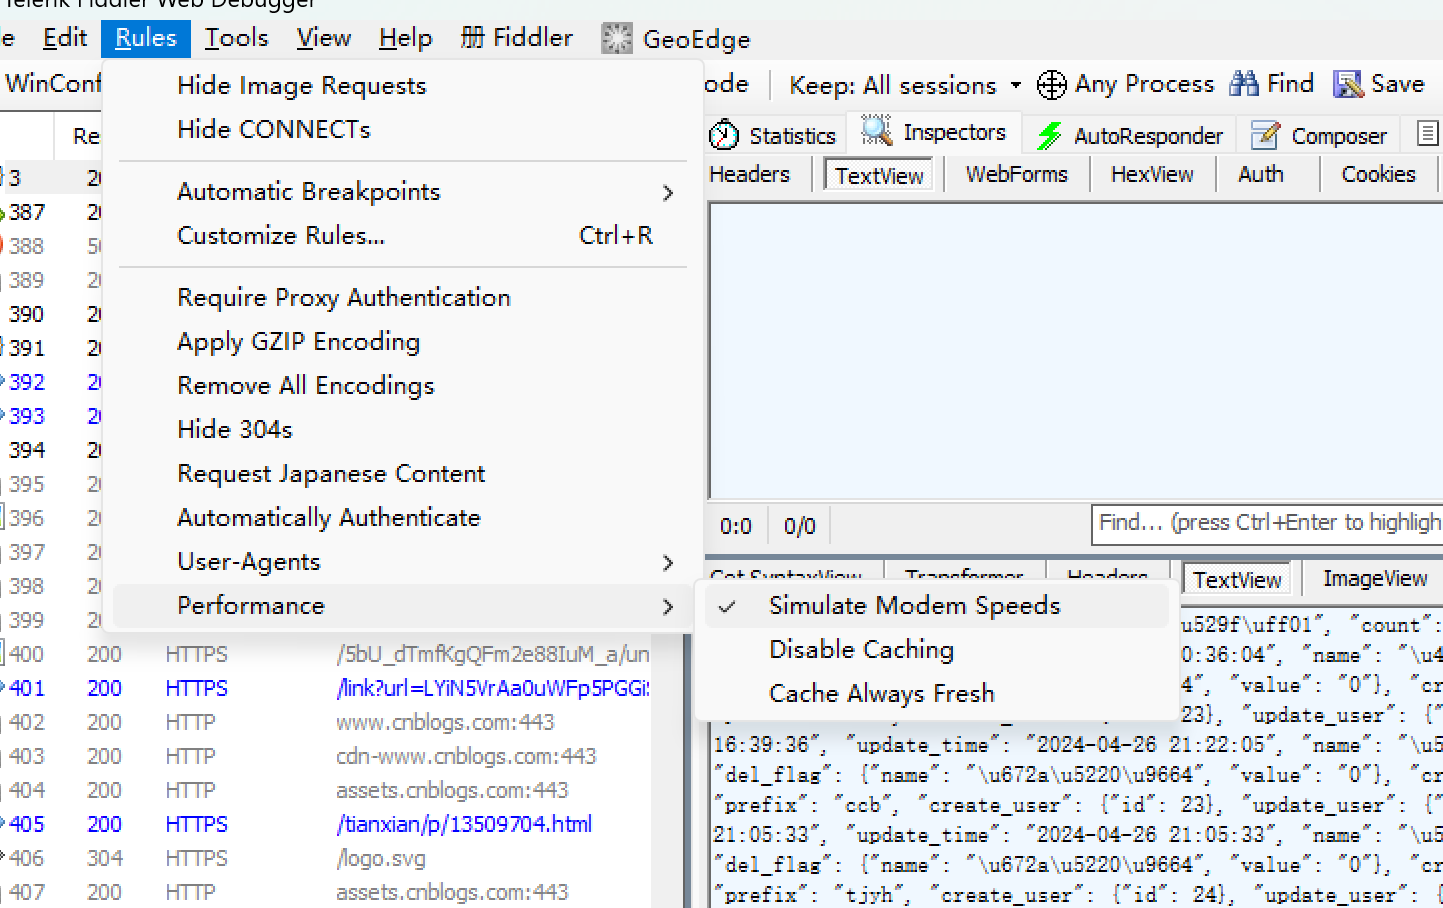This screenshot has height=908, width=1443.
Task: Click the Any Process crosshair icon
Action: click(x=1051, y=85)
